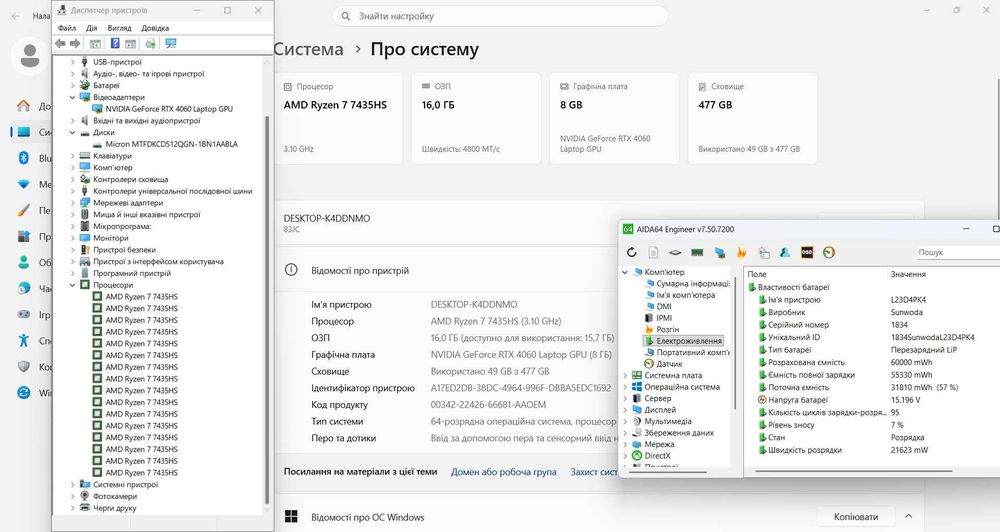Screen dimensions: 1000x532
Task: Open Файл menu in Device Manager
Action: pos(67,28)
